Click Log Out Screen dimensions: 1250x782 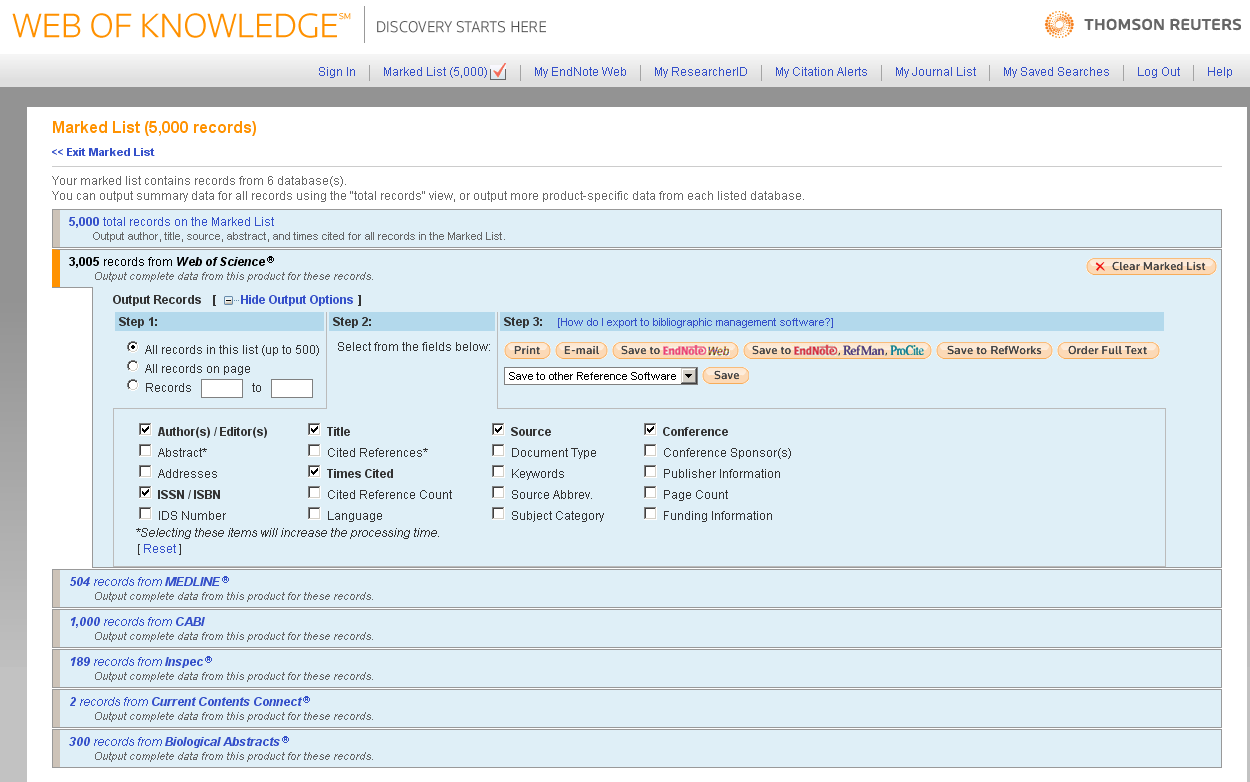(x=1159, y=72)
